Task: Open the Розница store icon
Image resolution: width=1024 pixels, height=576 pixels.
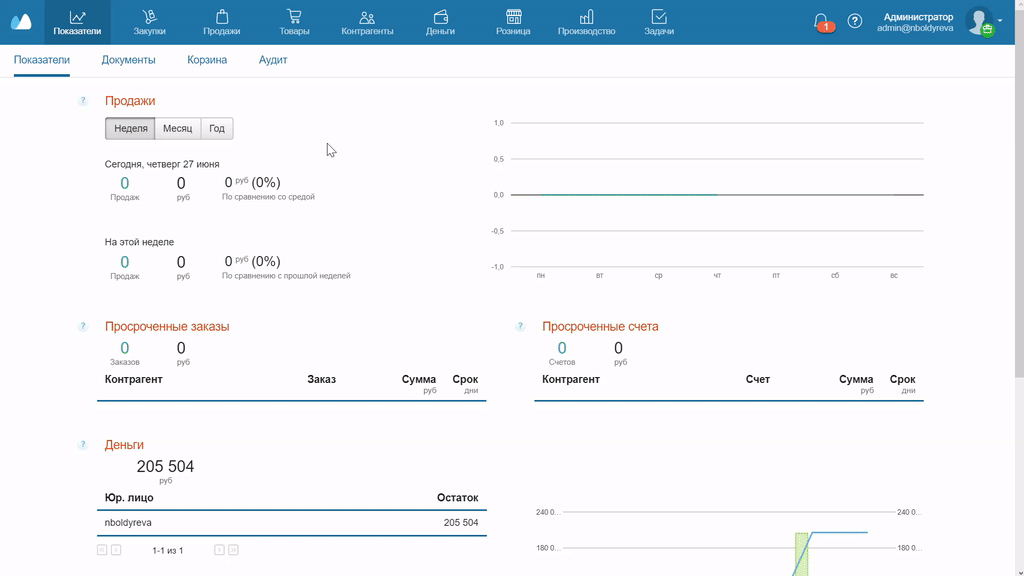Action: point(513,17)
